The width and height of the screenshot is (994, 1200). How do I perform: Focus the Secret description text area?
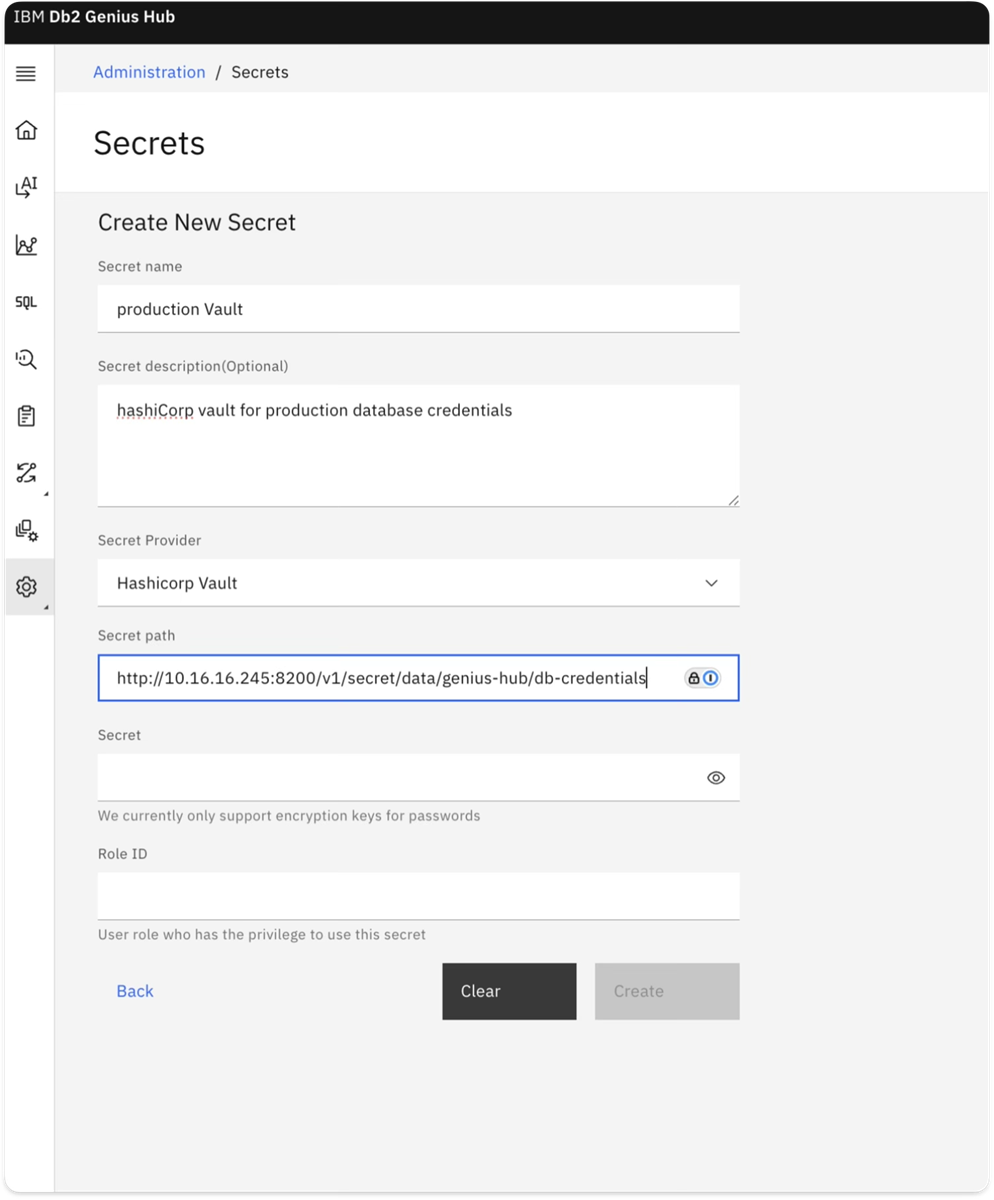click(x=418, y=446)
